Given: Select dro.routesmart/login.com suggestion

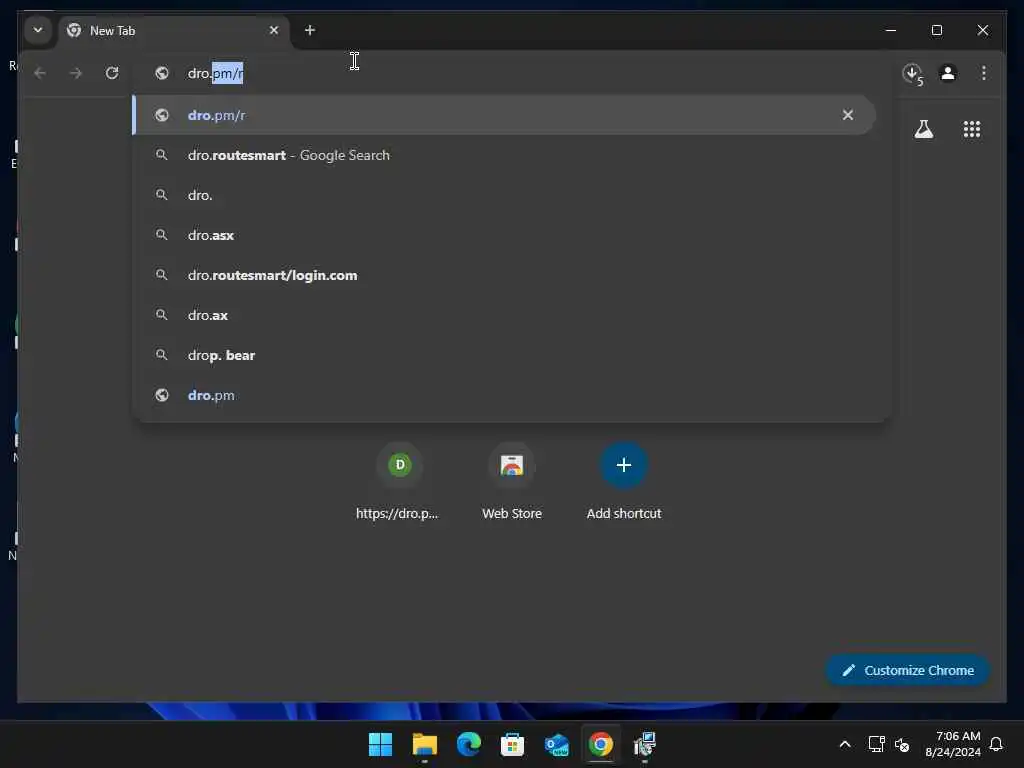Looking at the screenshot, I should click(503, 275).
